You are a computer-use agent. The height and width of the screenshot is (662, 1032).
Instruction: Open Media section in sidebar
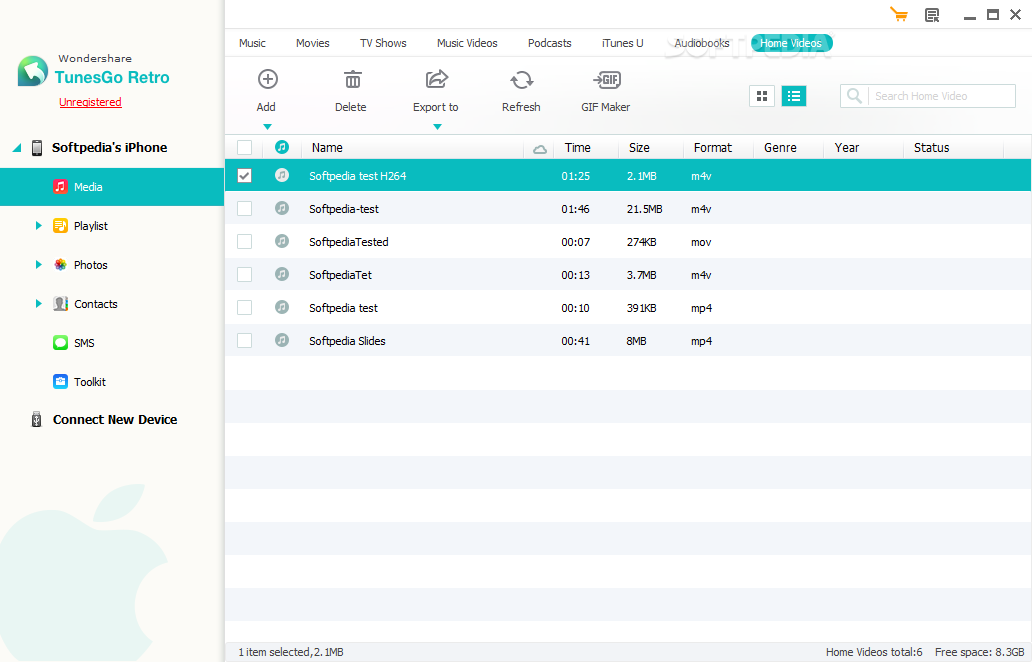pos(112,187)
